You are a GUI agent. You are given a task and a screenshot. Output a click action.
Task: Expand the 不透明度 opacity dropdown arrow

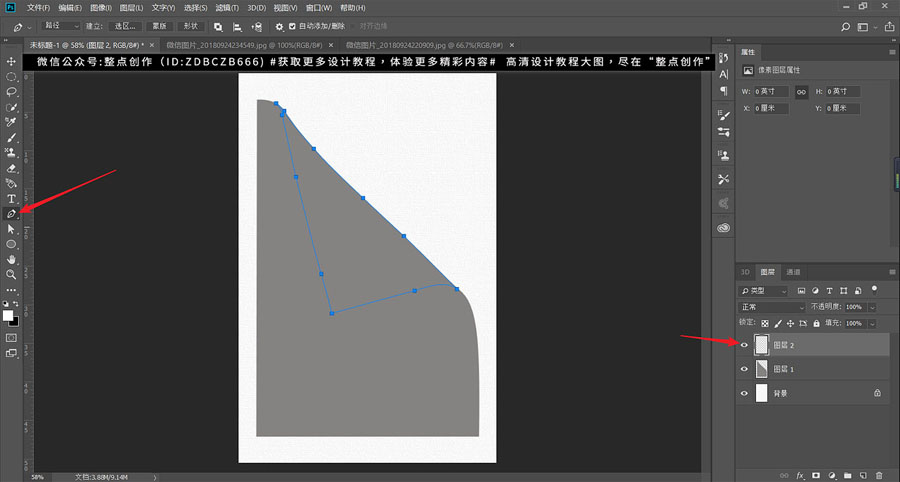(873, 307)
